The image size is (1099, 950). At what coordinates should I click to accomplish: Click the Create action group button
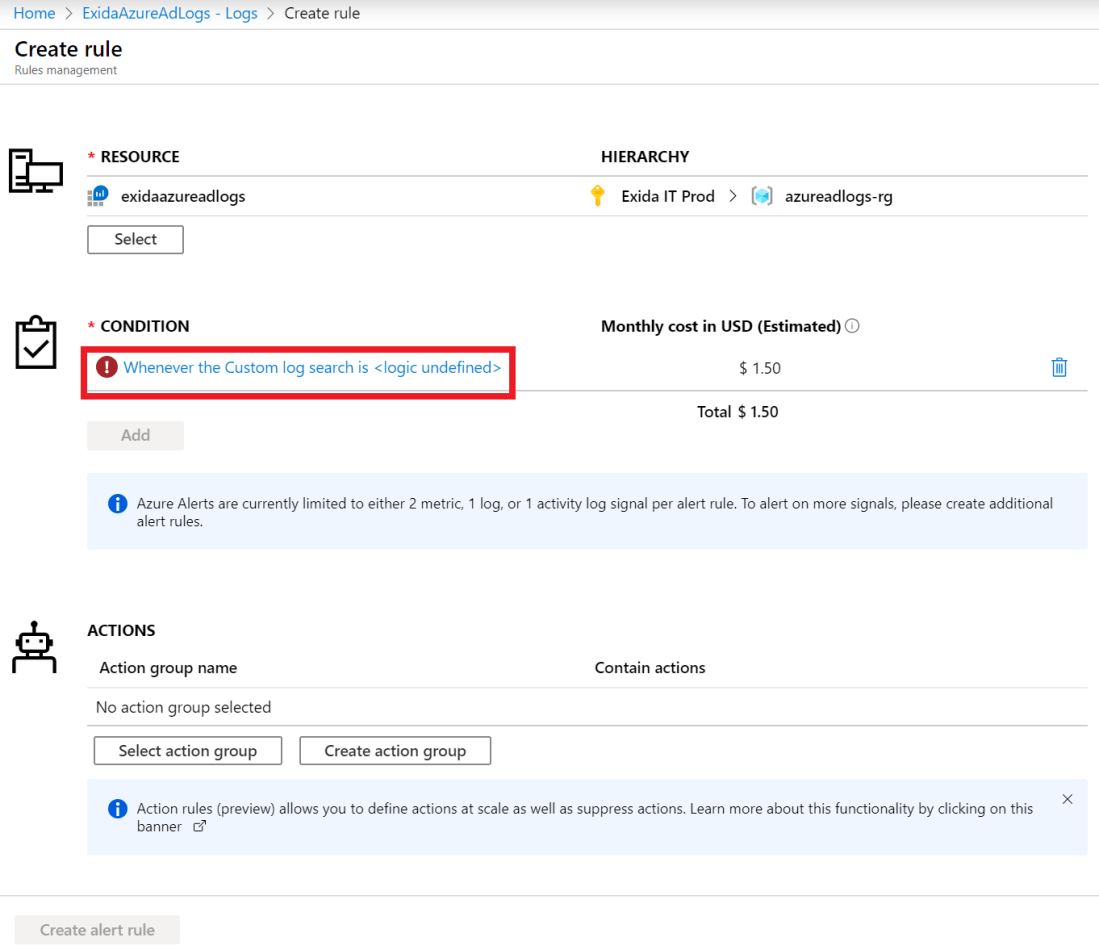395,751
